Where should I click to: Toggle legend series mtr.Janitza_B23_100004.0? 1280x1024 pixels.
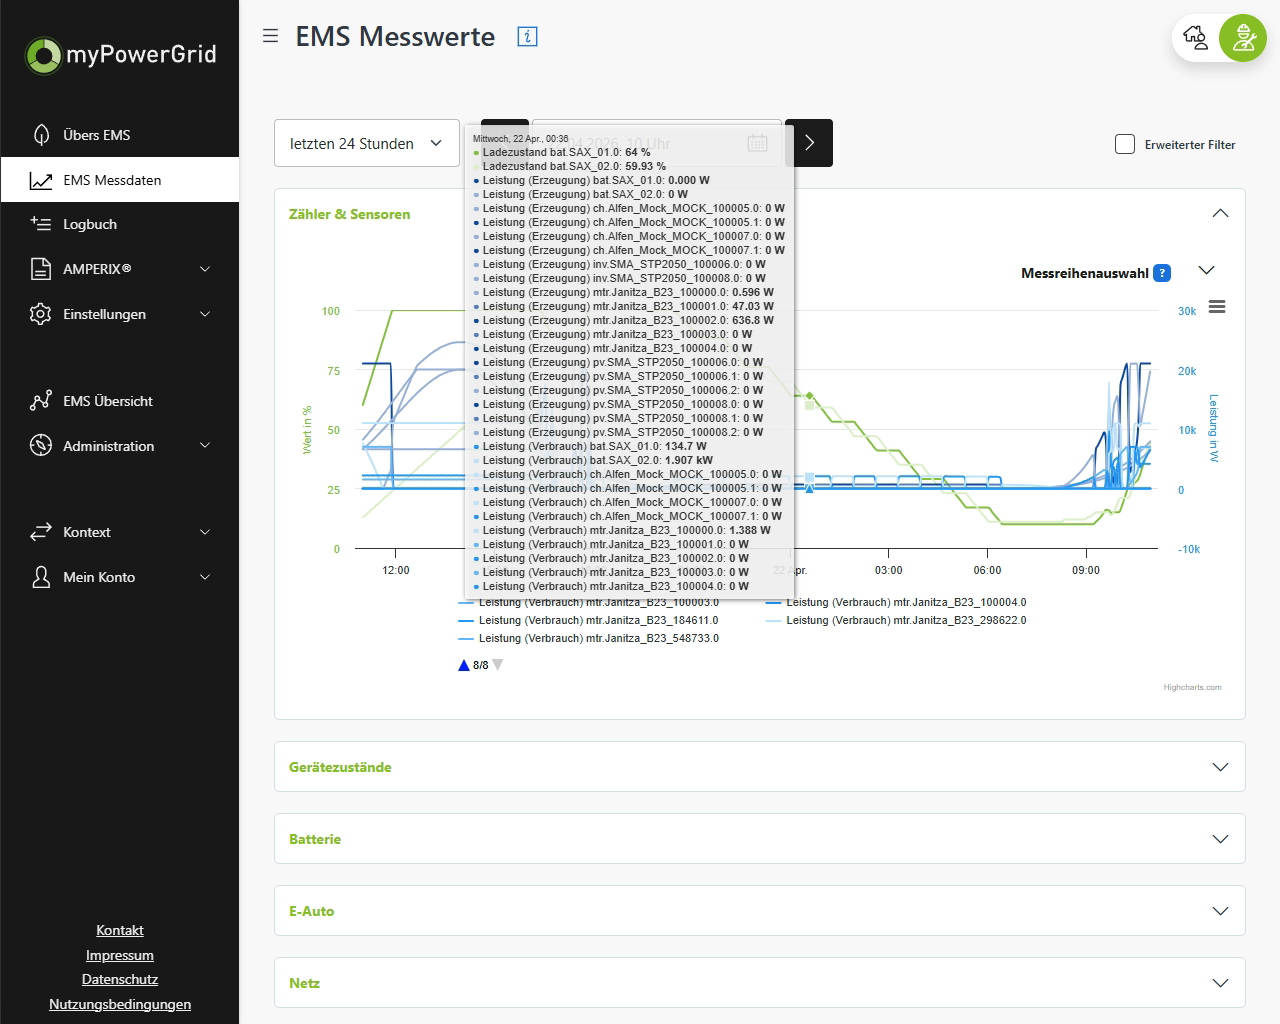897,602
